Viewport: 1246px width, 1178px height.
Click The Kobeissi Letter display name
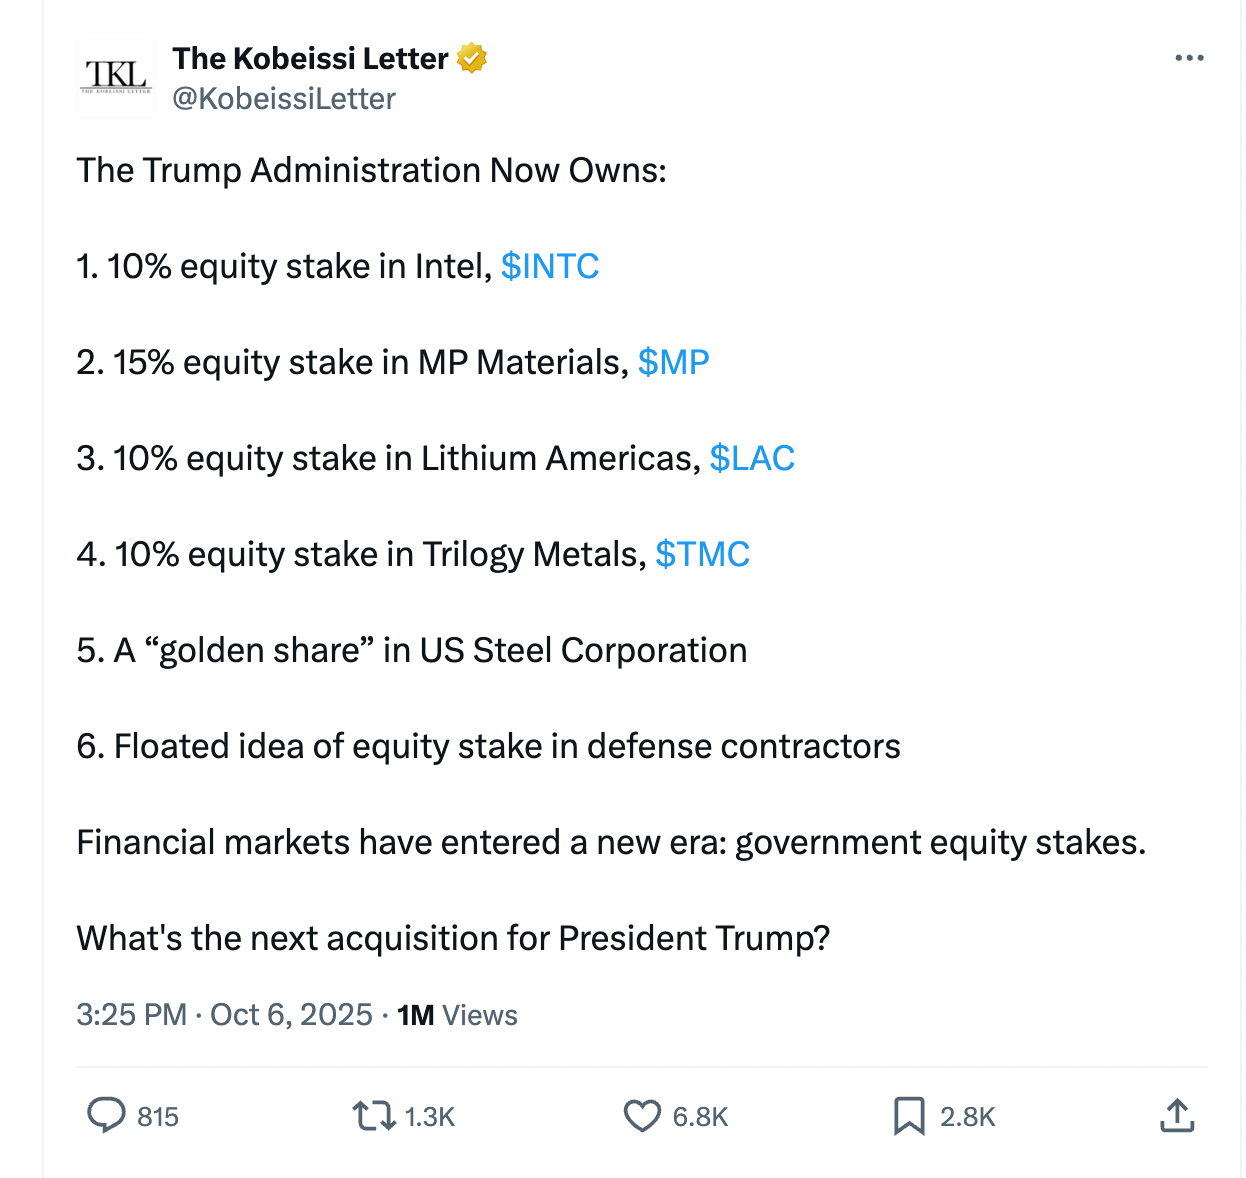[310, 59]
